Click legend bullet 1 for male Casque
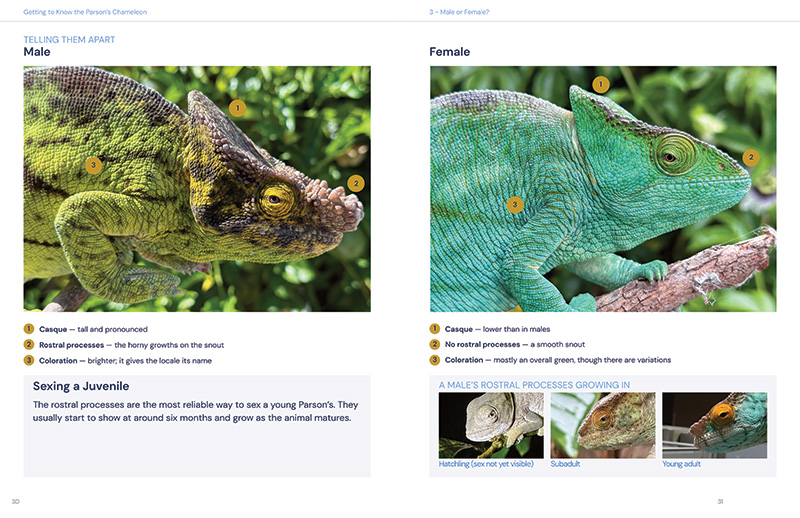 pyautogui.click(x=29, y=329)
